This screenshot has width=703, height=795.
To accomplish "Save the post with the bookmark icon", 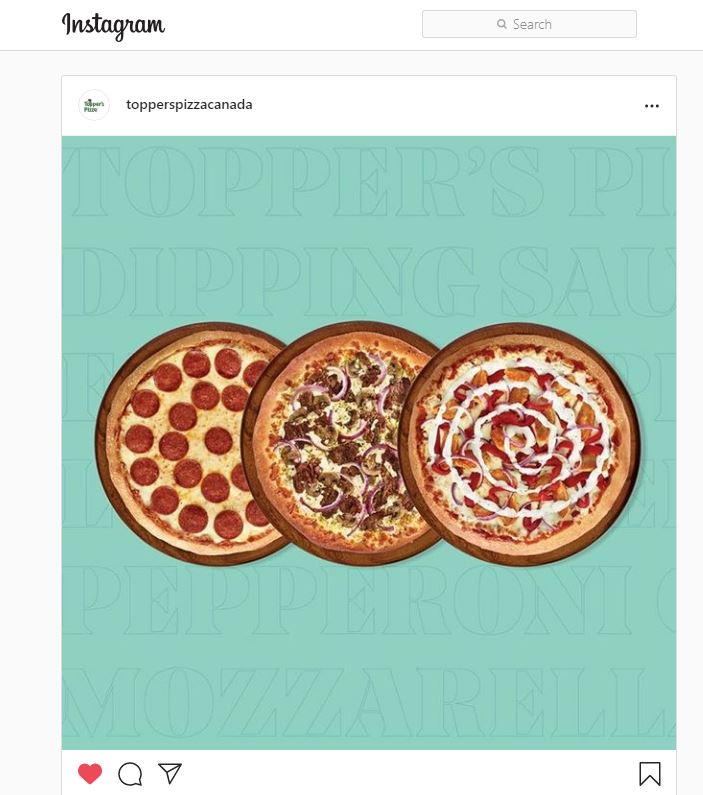I will (x=650, y=774).
